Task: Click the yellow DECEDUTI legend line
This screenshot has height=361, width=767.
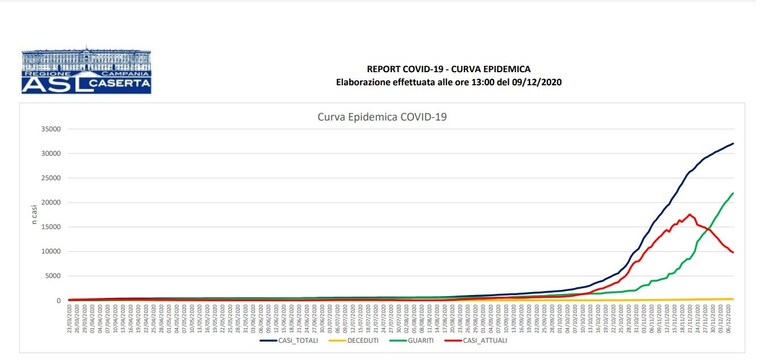Action: click(337, 340)
